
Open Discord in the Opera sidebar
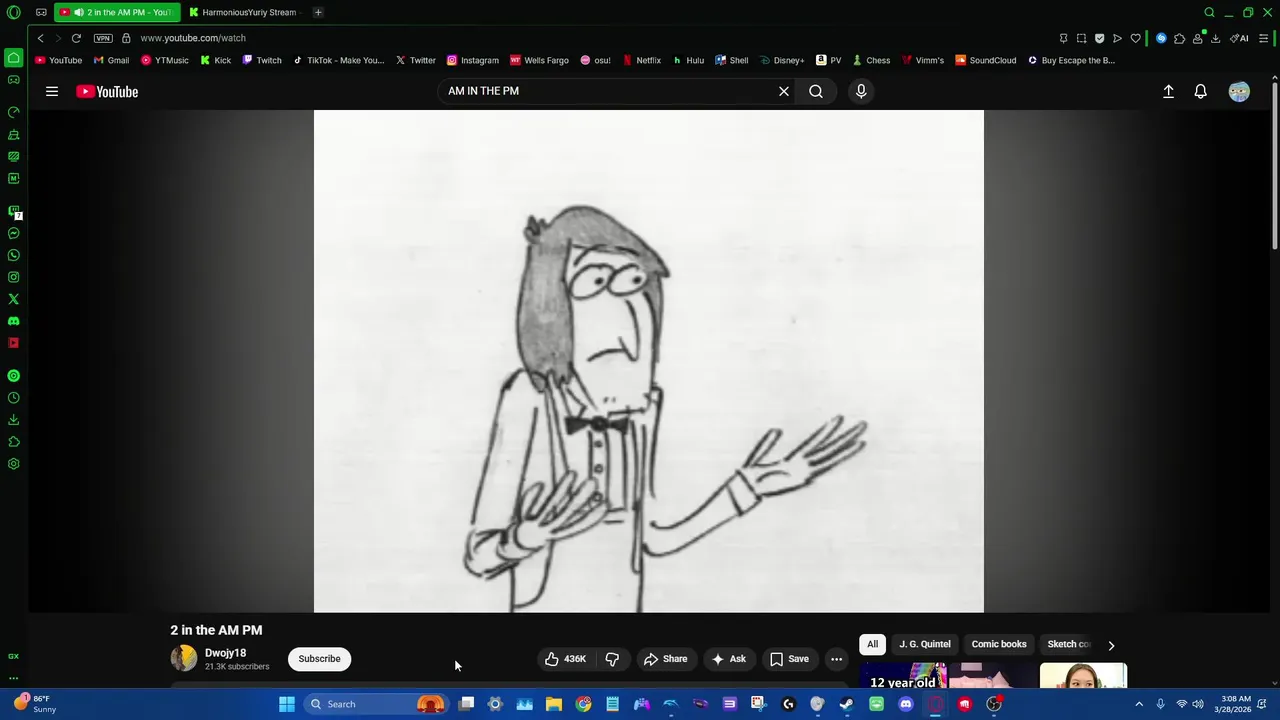[x=13, y=321]
